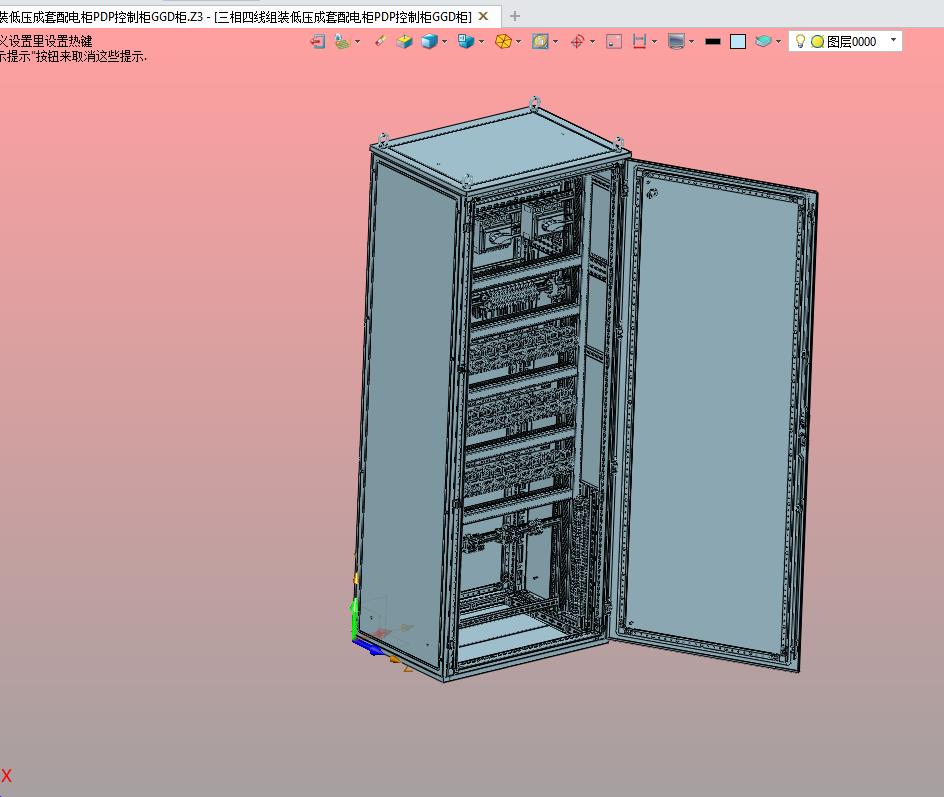
Task: Click the blue shaded cube display icon
Action: coord(429,42)
